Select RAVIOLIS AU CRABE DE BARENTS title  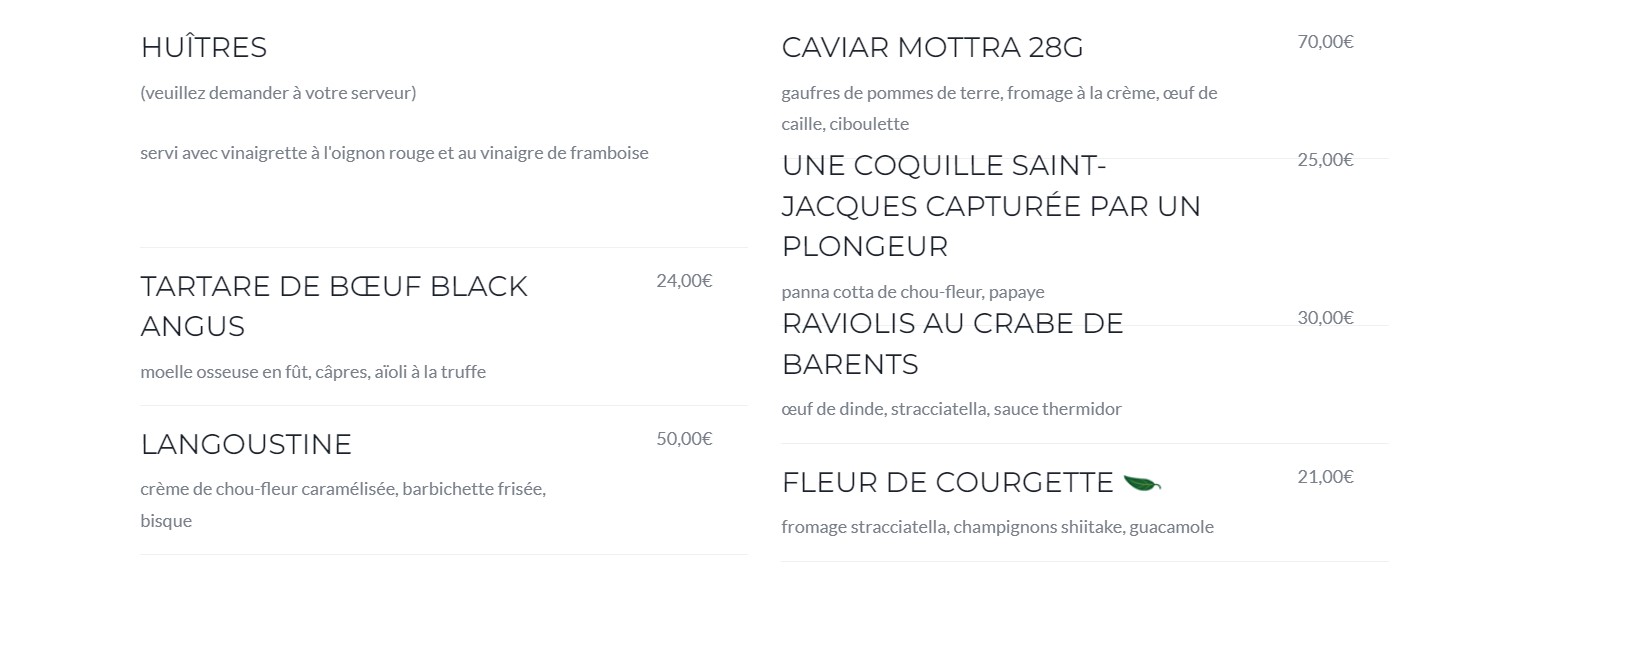953,343
